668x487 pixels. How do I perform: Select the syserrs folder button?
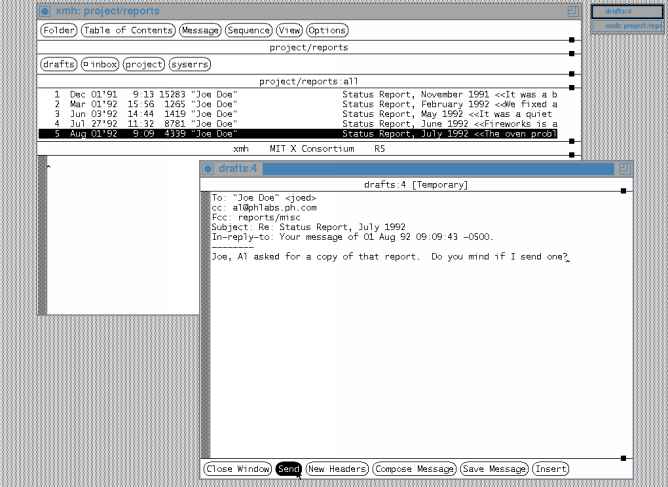click(188, 64)
